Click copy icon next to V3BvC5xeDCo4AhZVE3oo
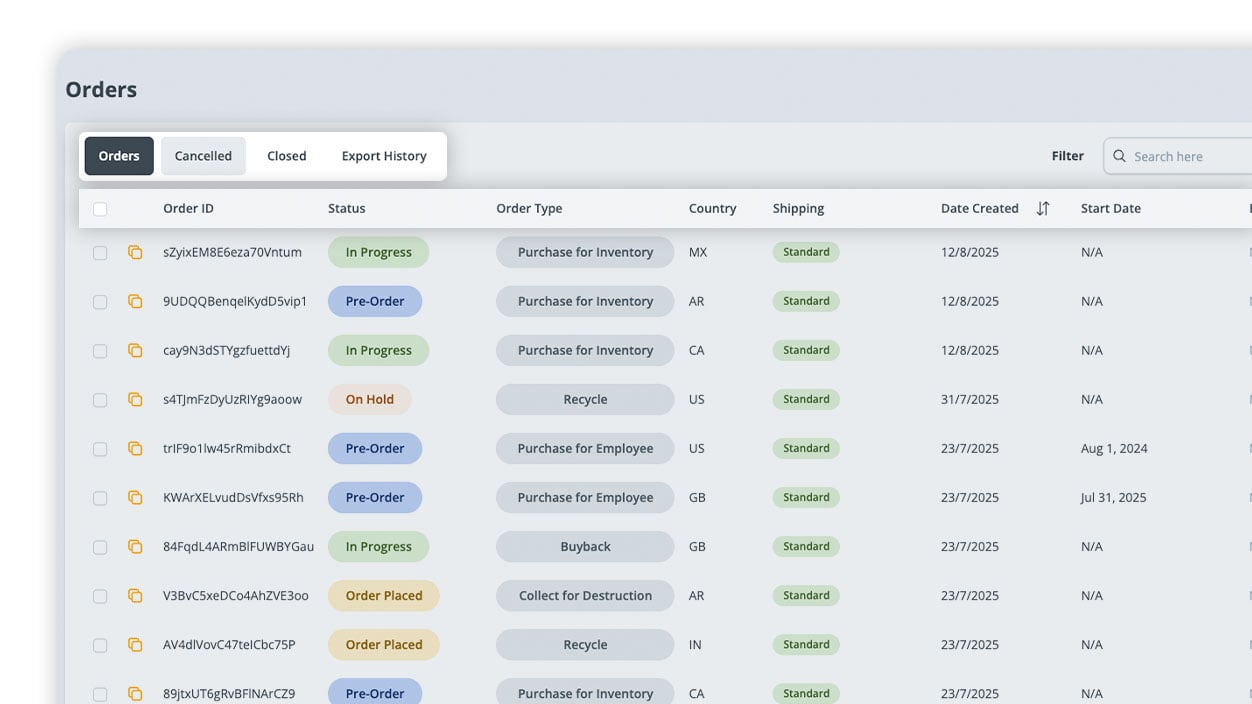 pyautogui.click(x=135, y=596)
